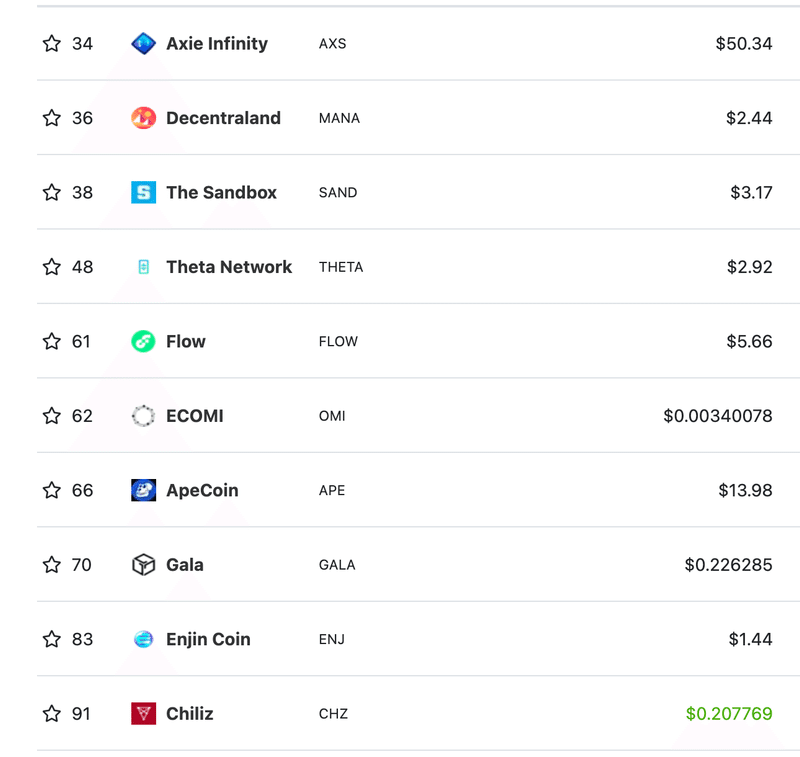Click the Gala price $0.226285
Viewport: 800px width, 757px height.
point(728,565)
